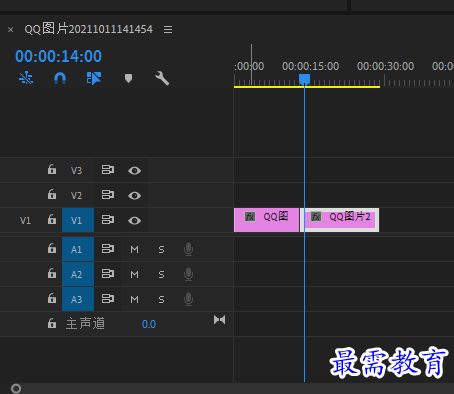Mute audio track A3

click(134, 299)
